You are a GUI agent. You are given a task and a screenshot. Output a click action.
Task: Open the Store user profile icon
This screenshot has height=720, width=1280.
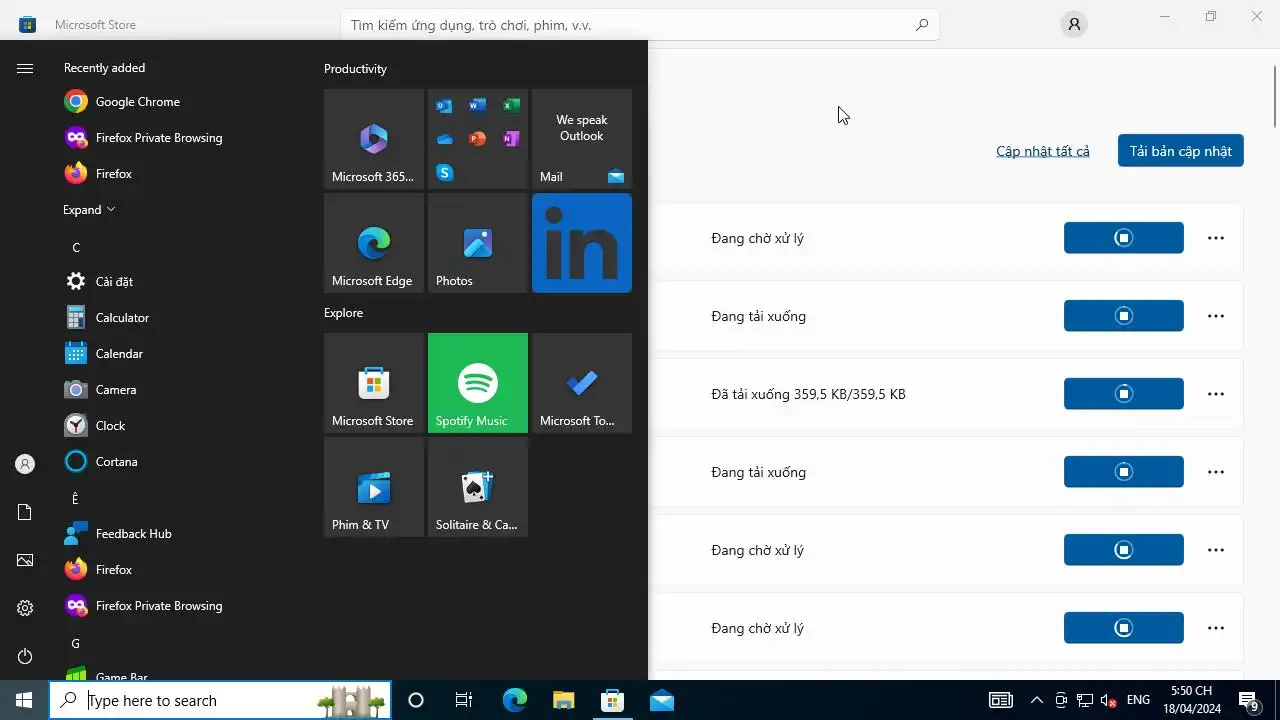(x=1074, y=25)
